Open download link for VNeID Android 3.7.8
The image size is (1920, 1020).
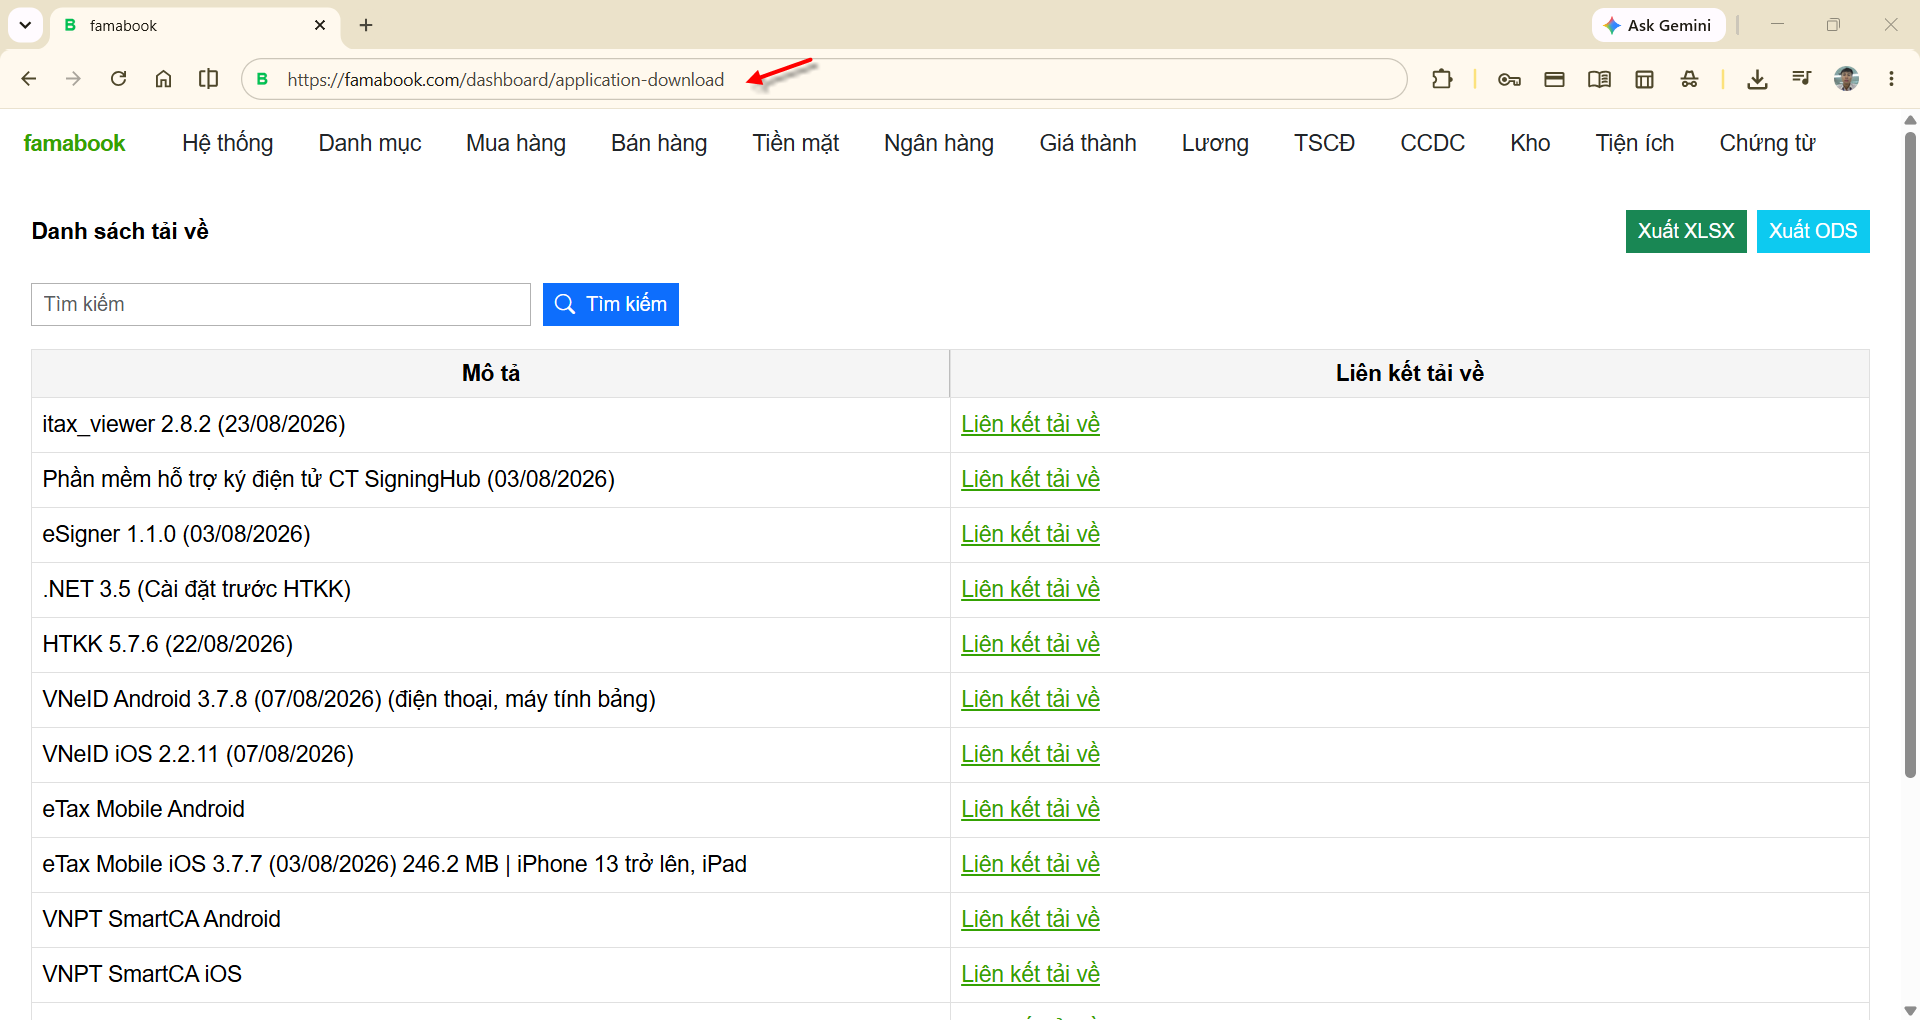(1030, 699)
